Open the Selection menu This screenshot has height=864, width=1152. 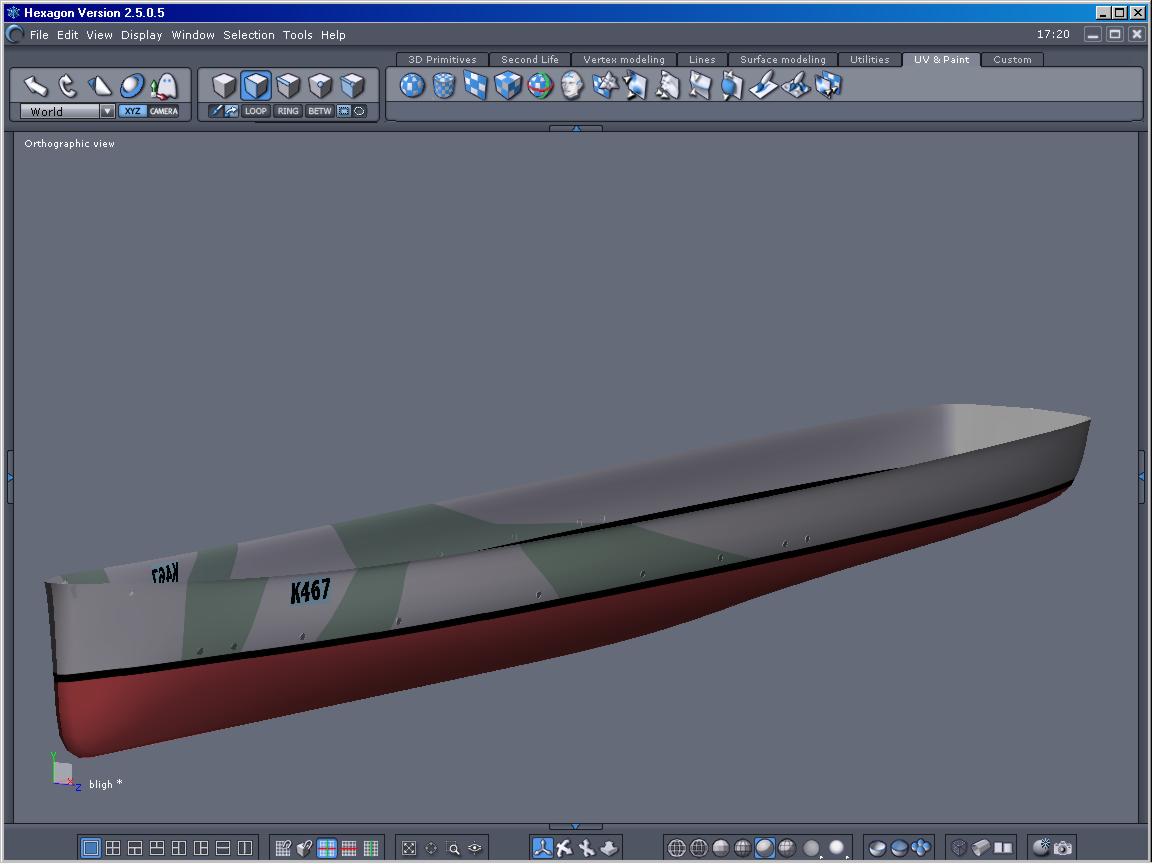248,35
